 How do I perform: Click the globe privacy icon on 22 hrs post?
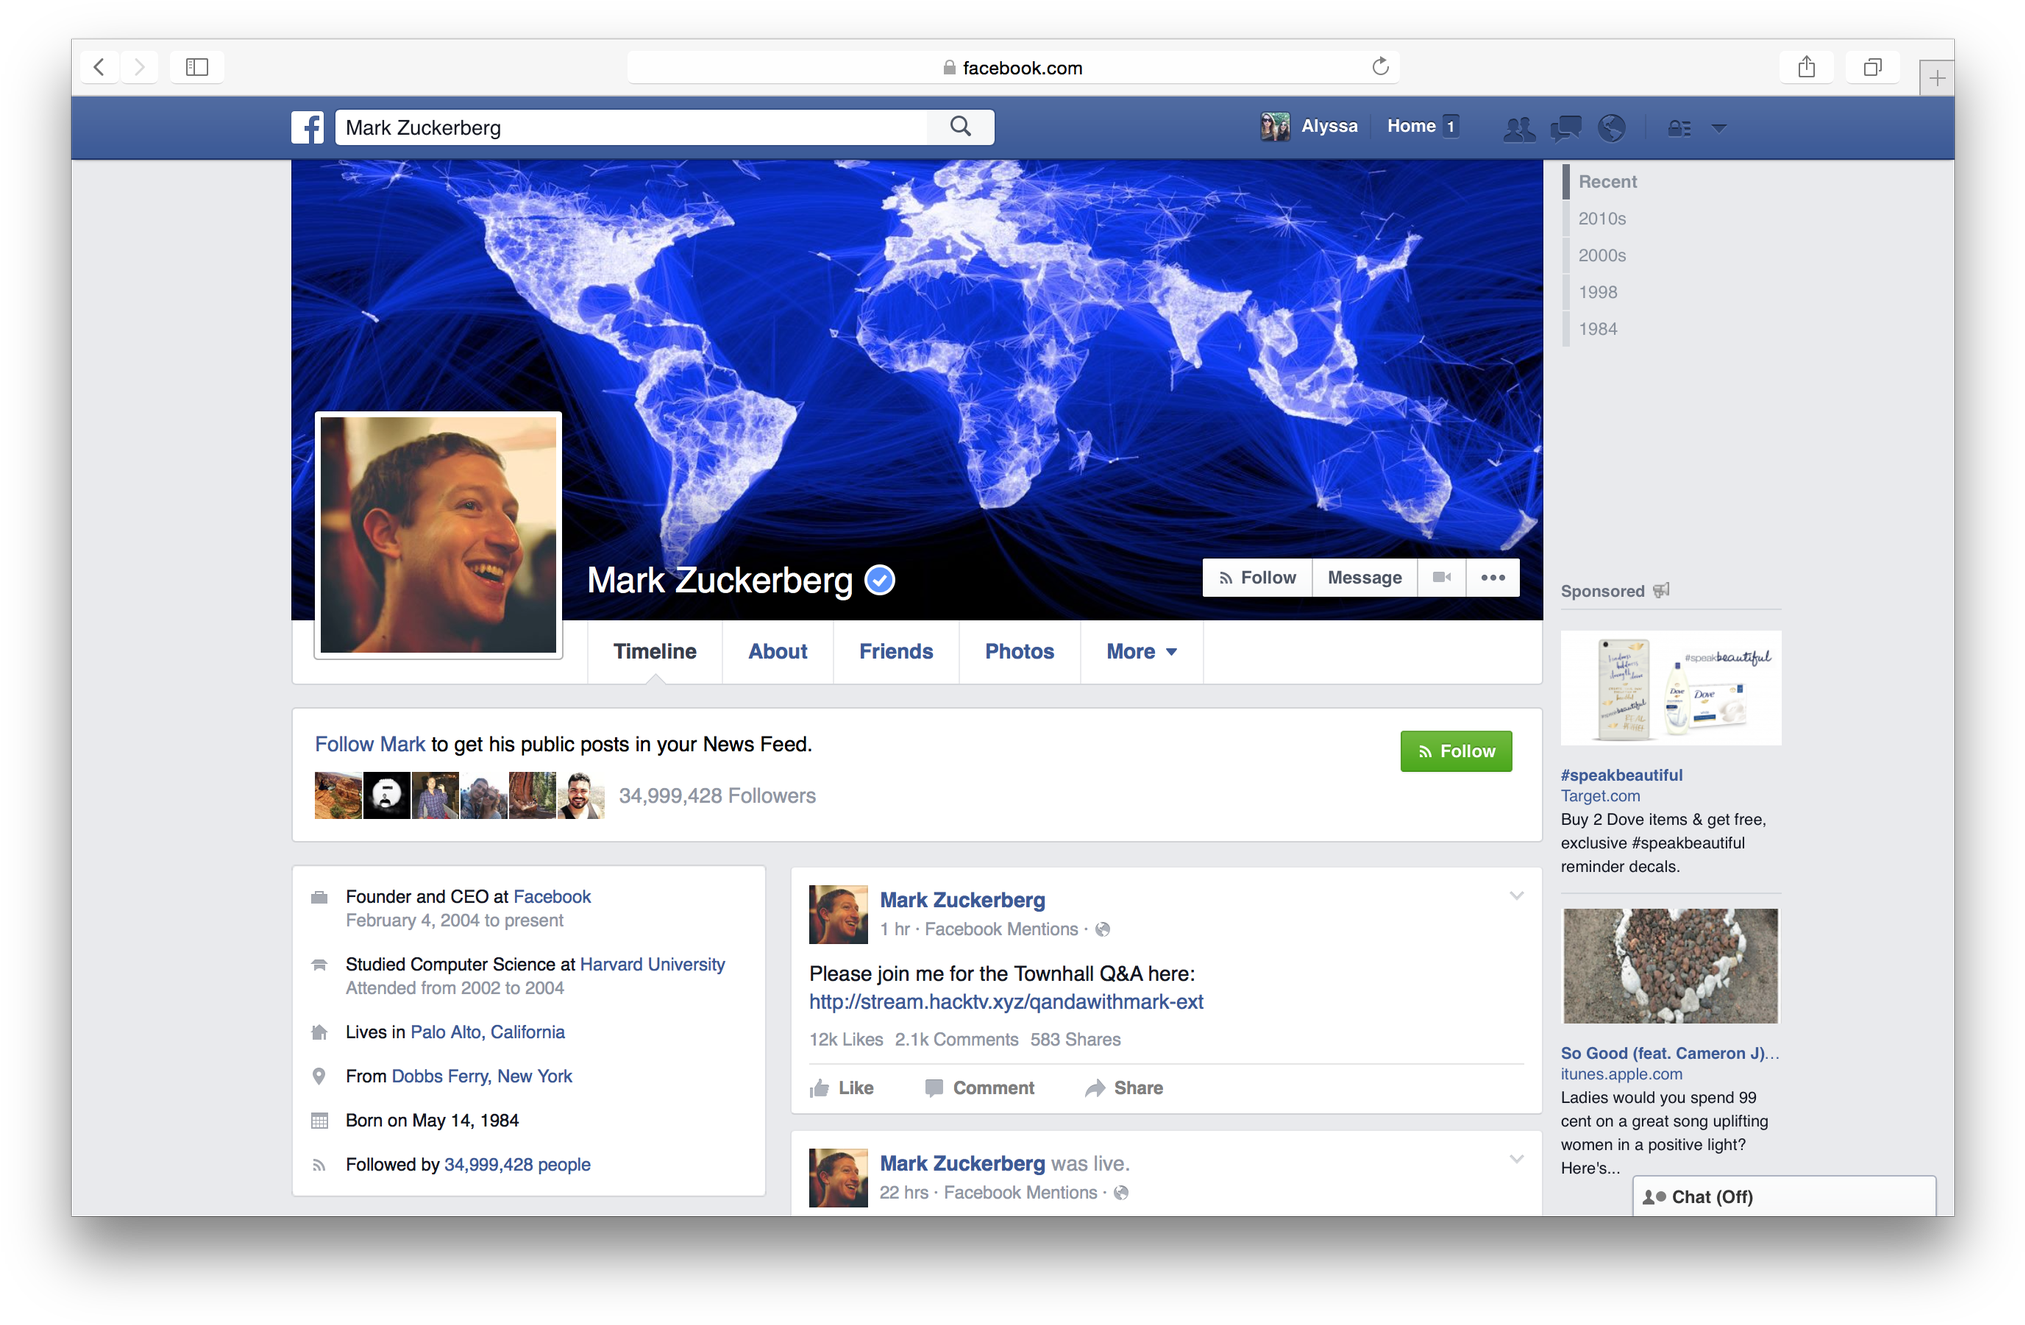pos(1122,1193)
